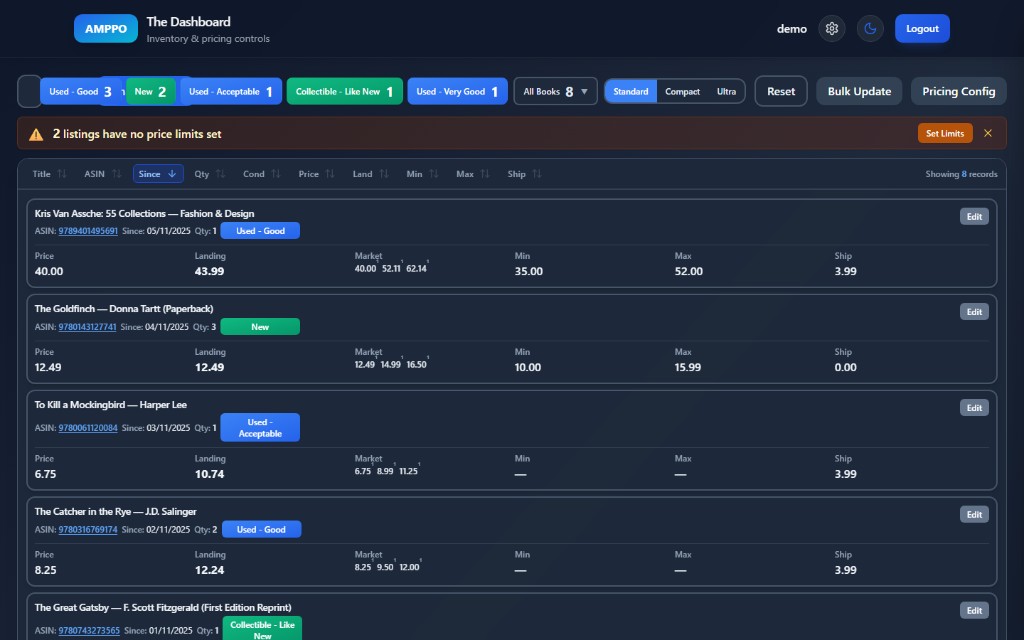Viewport: 1024px width, 640px height.
Task: Sort by Min column arrows
Action: coord(434,174)
